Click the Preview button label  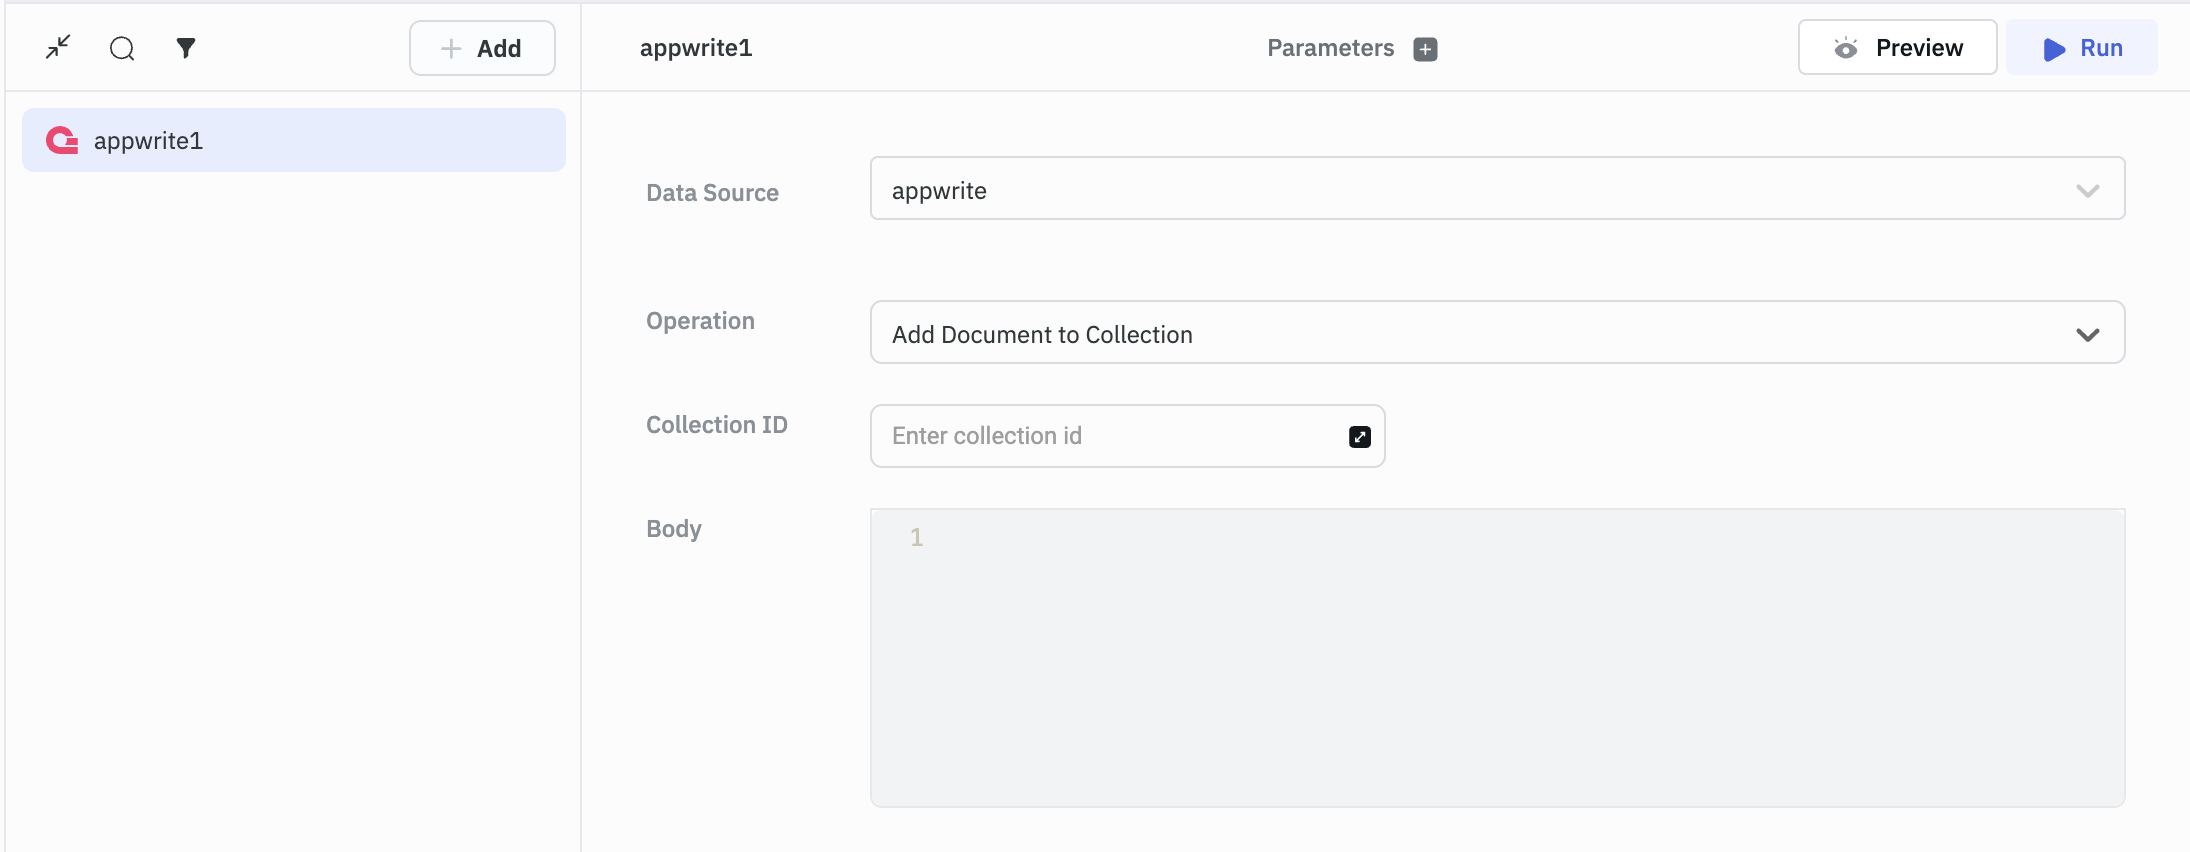click(x=1918, y=48)
